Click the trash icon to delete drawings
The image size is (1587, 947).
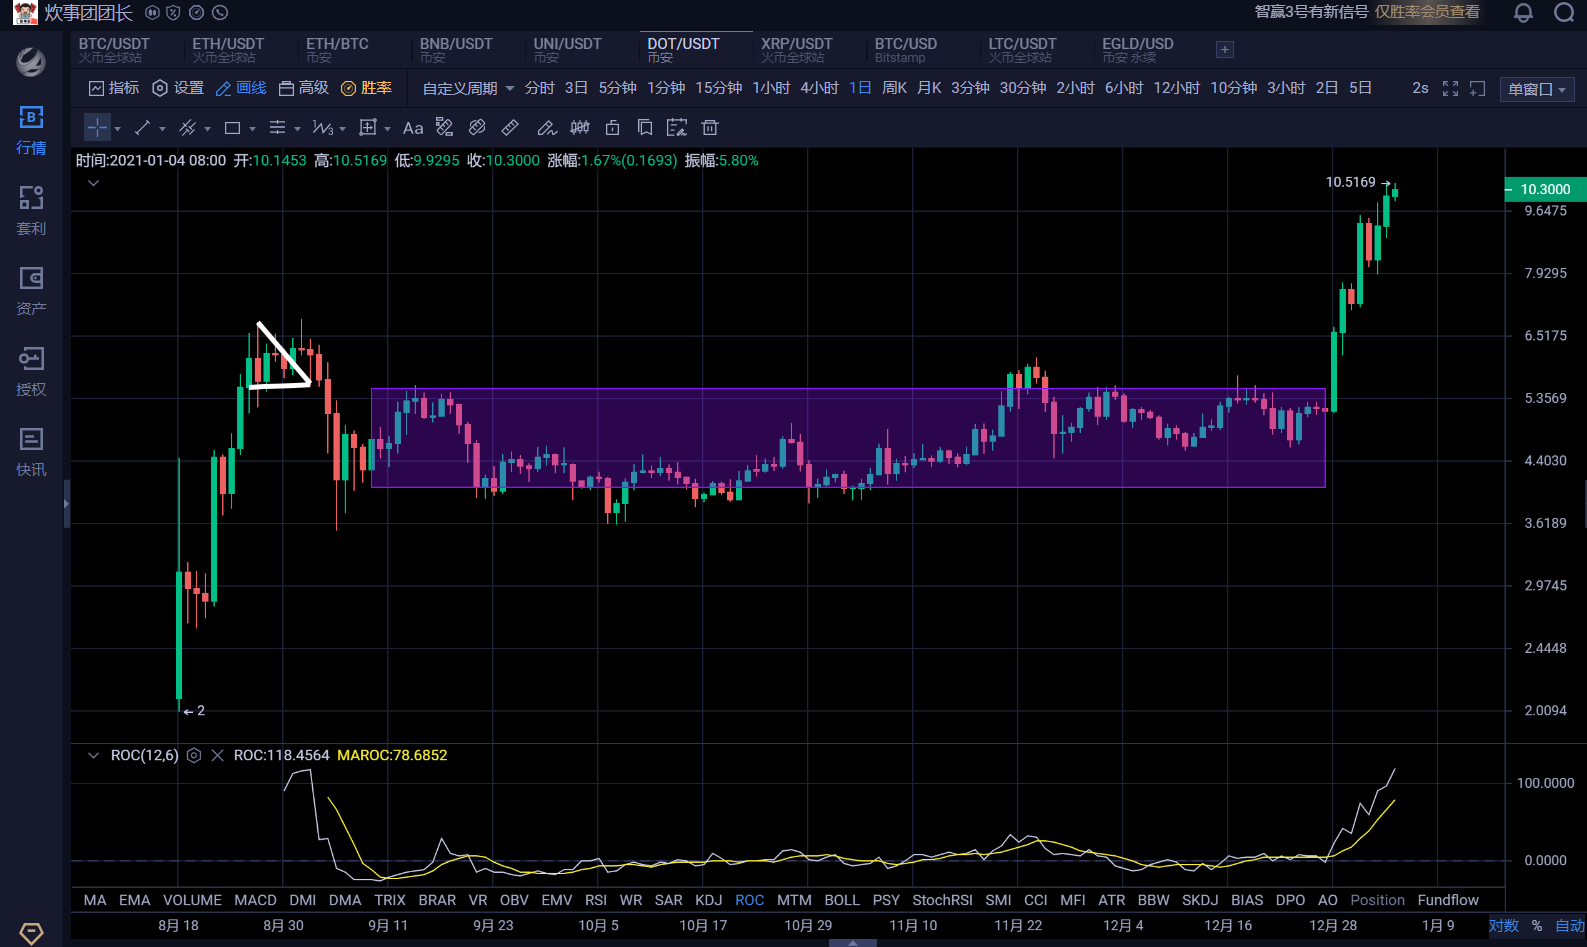[710, 128]
